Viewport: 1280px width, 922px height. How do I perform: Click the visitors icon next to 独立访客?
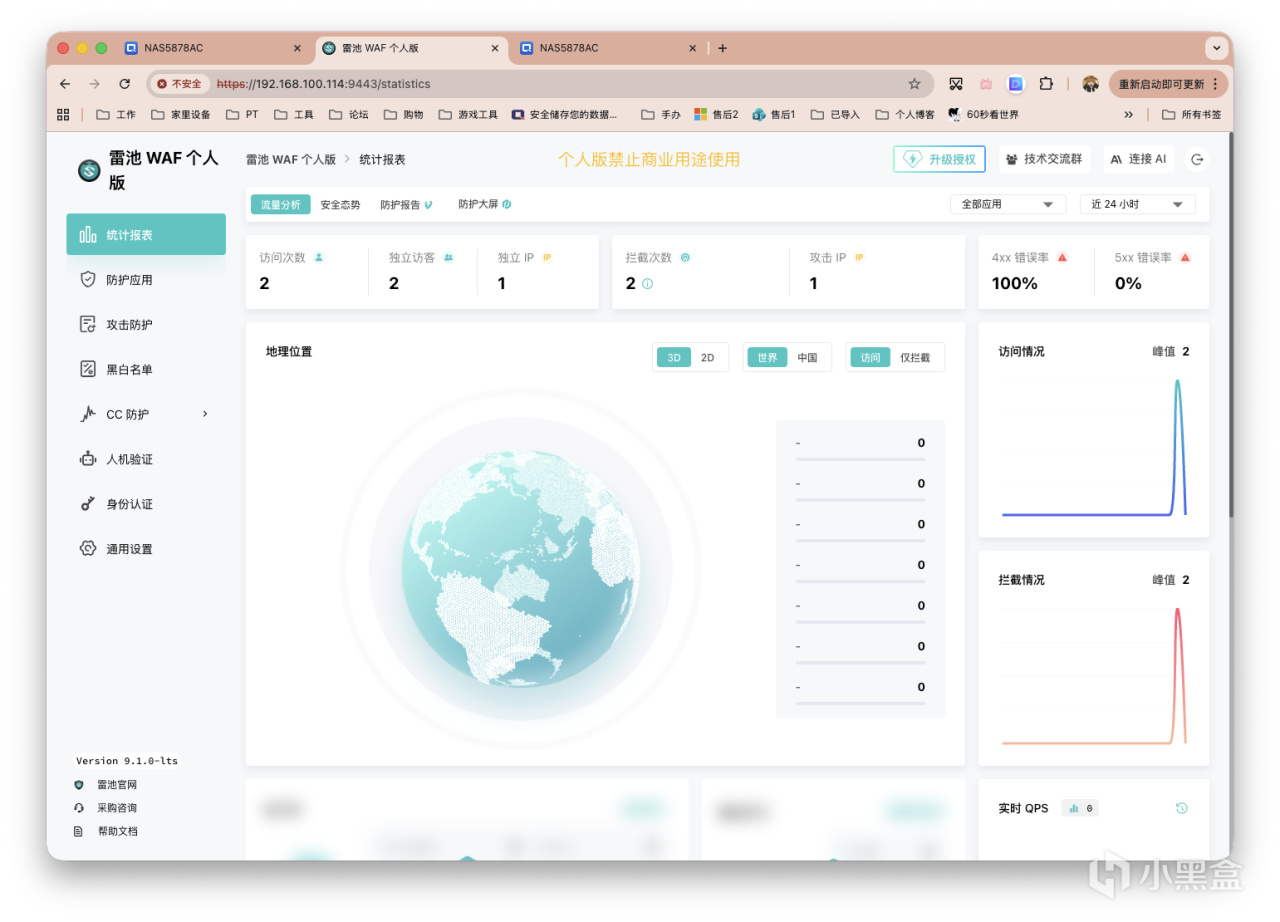448,257
